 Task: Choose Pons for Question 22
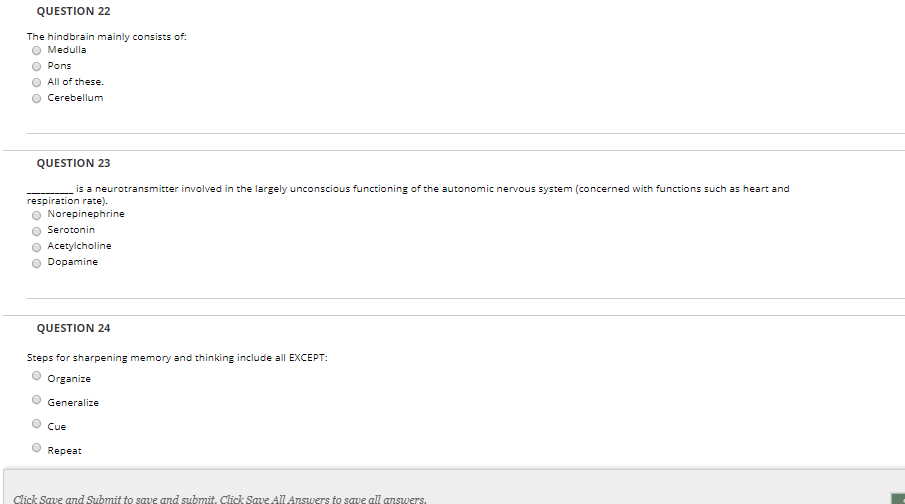click(x=36, y=66)
